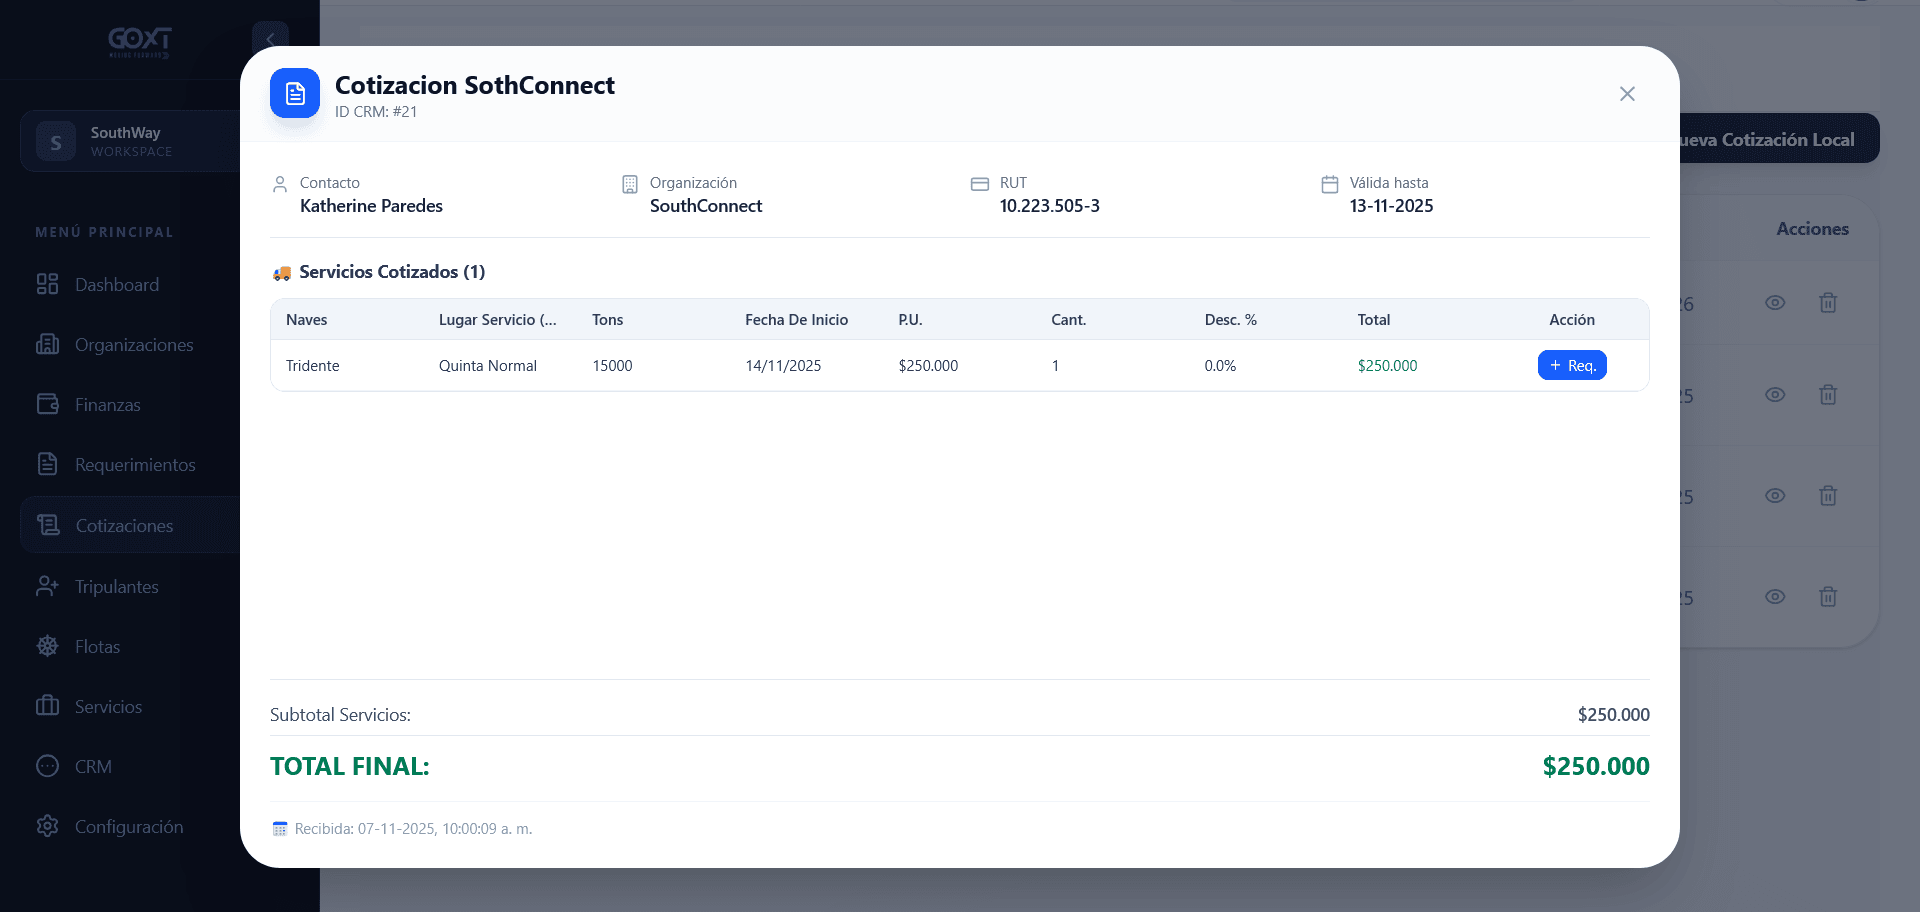The height and width of the screenshot is (912, 1920).
Task: Click the blue document icon in the header
Action: tap(295, 93)
